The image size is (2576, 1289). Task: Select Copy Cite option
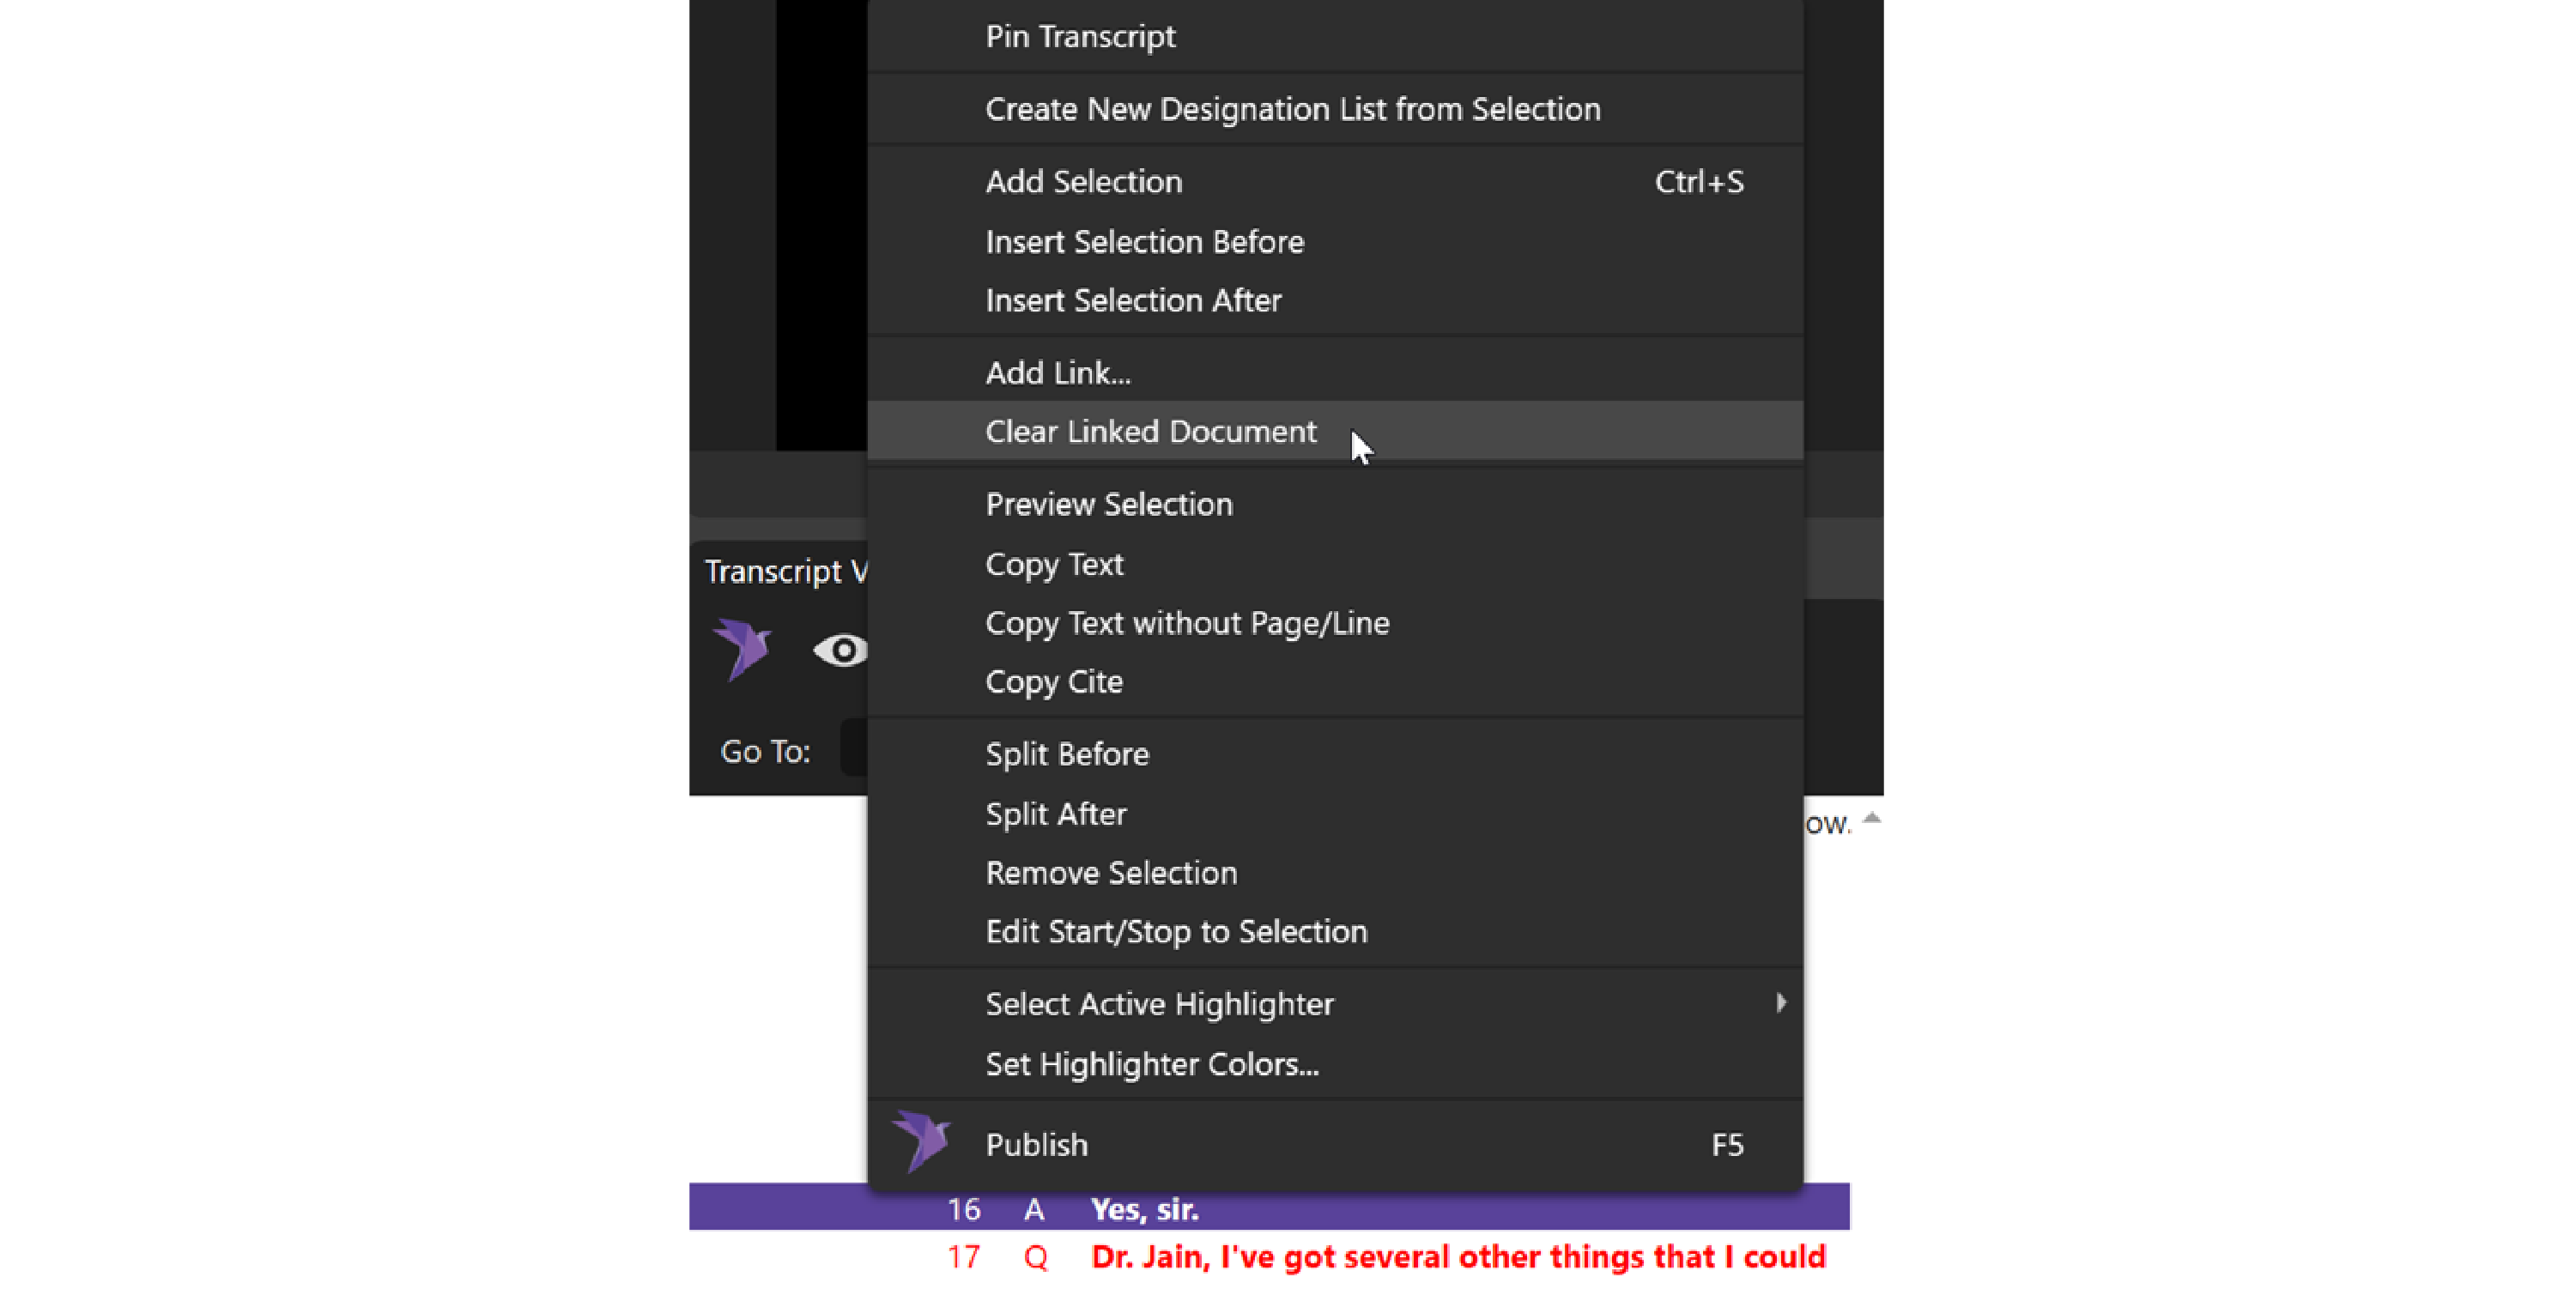click(x=1054, y=682)
